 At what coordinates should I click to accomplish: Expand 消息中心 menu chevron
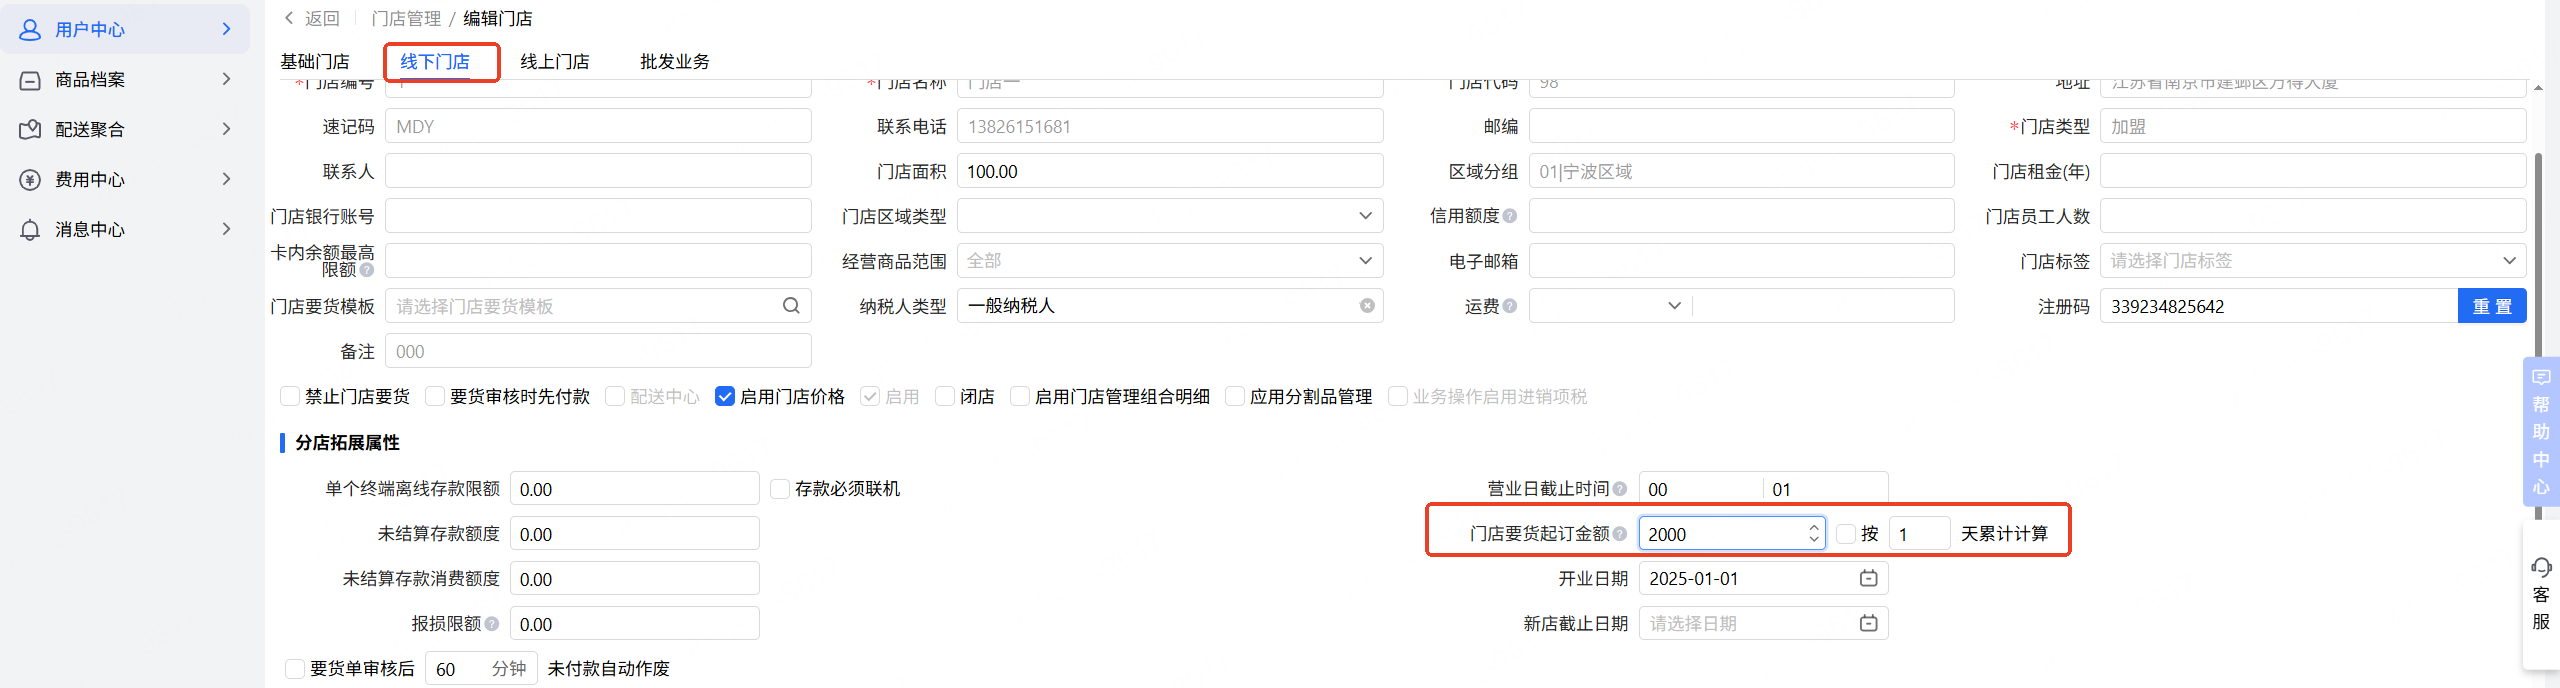pos(226,229)
